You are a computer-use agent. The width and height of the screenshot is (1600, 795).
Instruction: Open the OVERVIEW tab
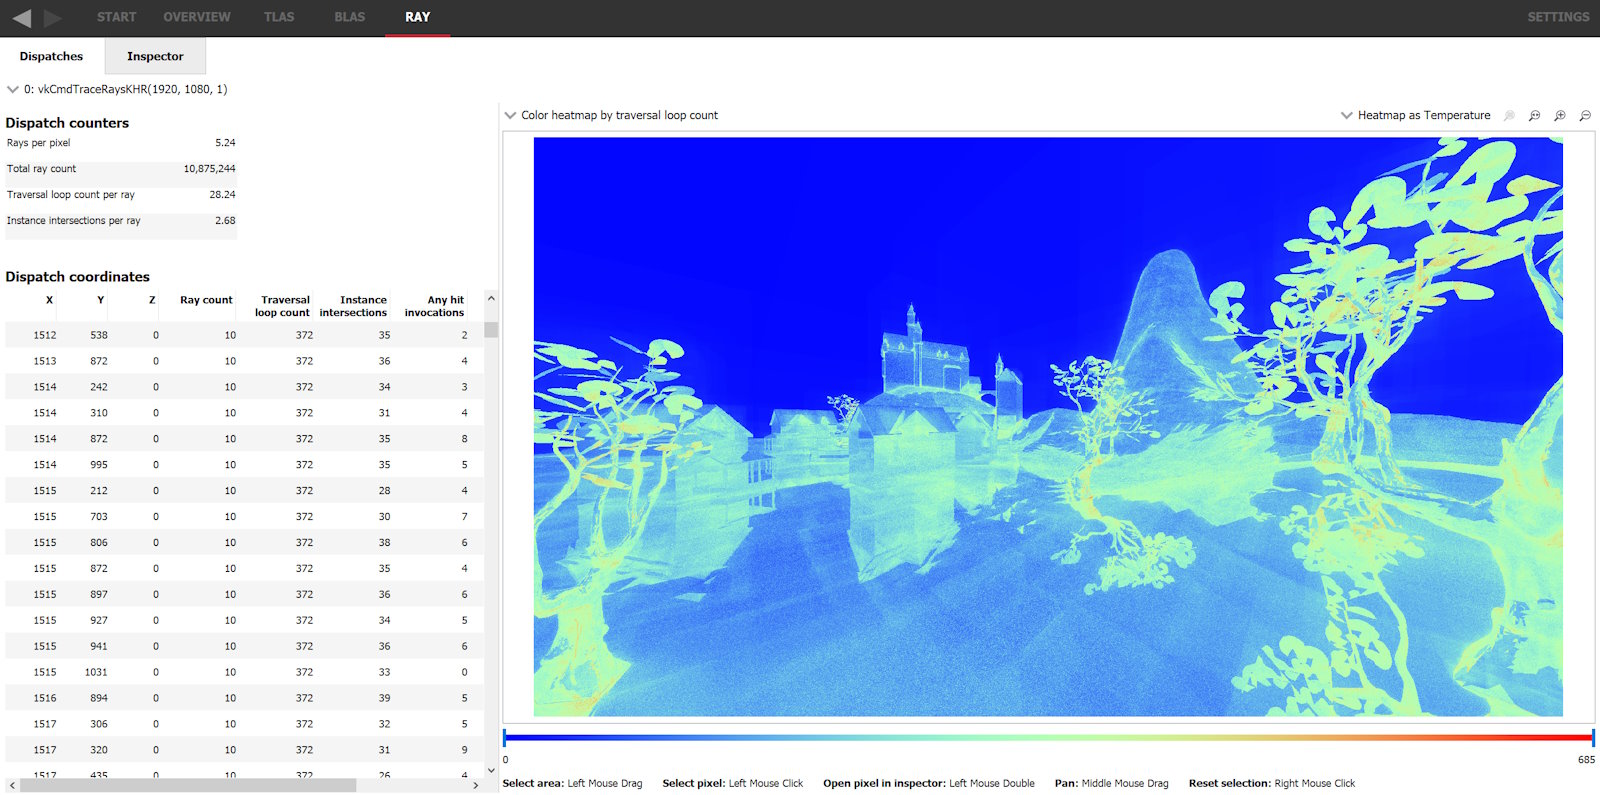tap(196, 17)
